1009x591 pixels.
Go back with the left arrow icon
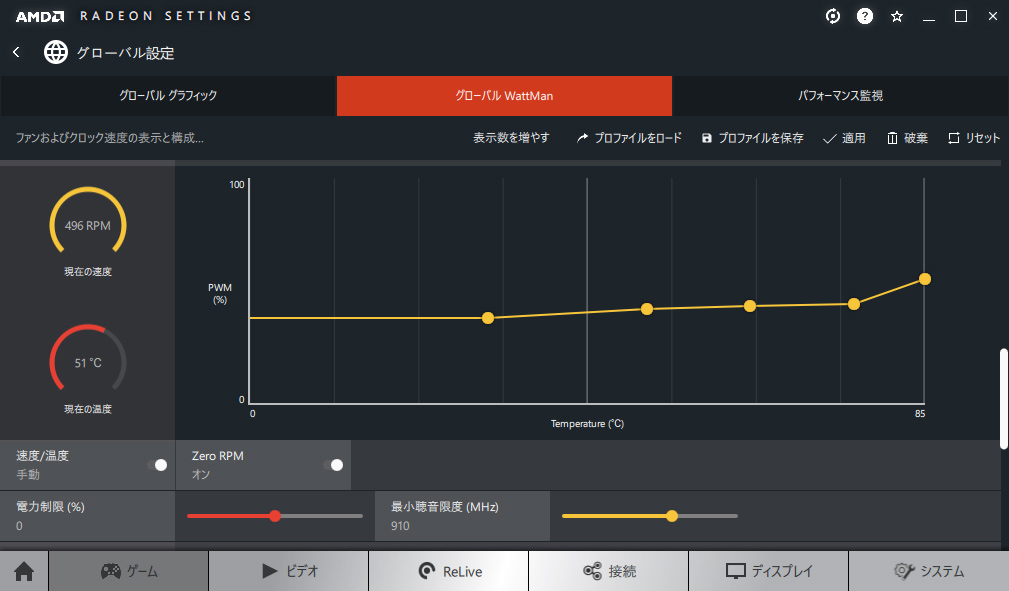[16, 52]
